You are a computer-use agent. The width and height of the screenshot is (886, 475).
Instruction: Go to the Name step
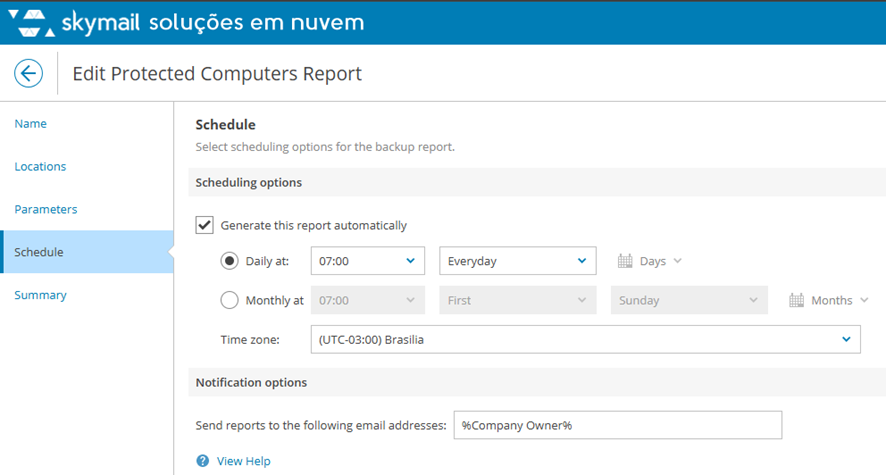point(31,124)
